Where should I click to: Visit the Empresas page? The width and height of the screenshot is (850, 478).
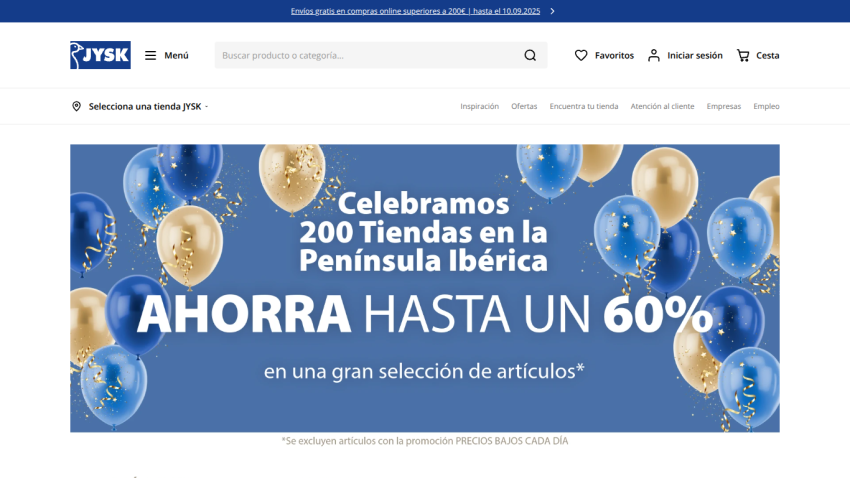(723, 106)
